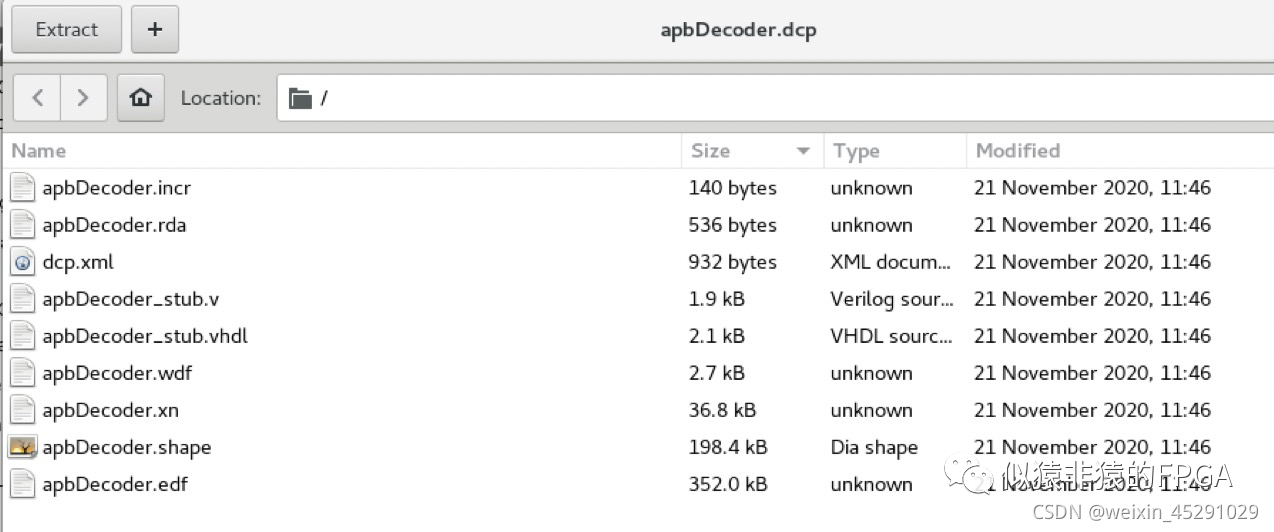Select the apbDecoder.edf file
This screenshot has height=532, width=1274.
(114, 484)
